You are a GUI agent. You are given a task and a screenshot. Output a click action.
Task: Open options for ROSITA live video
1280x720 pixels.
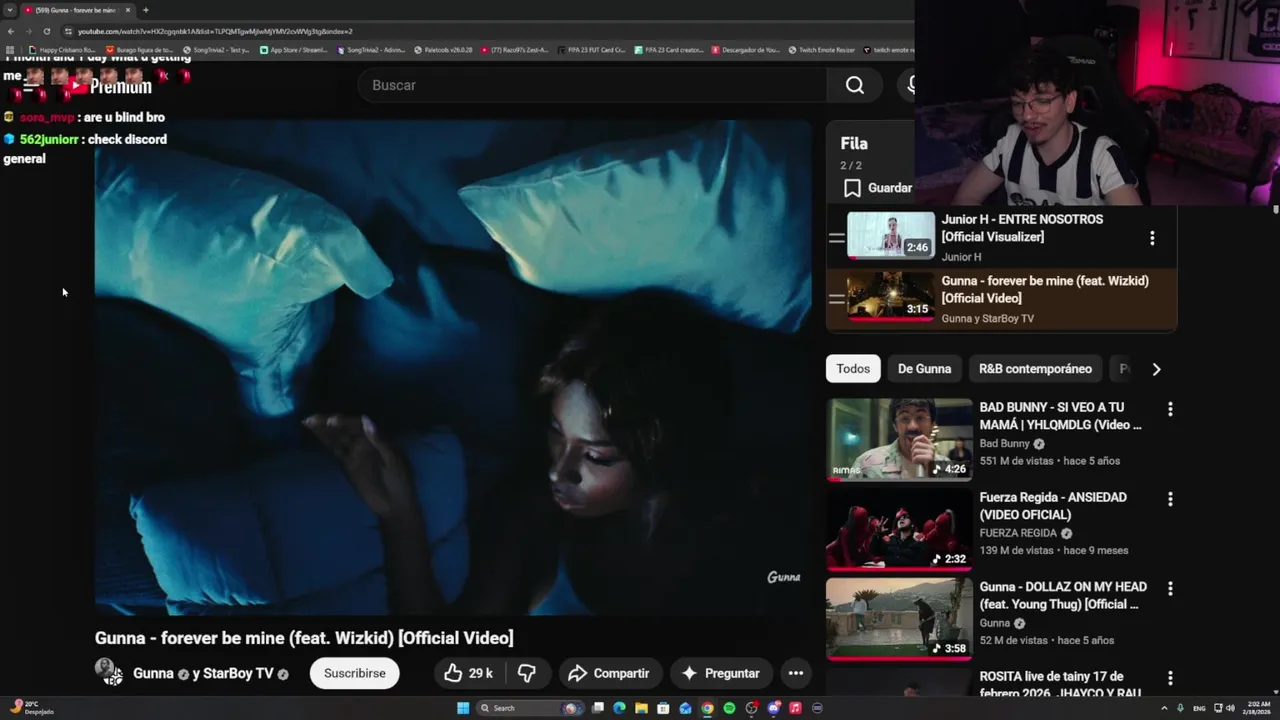click(x=1170, y=678)
